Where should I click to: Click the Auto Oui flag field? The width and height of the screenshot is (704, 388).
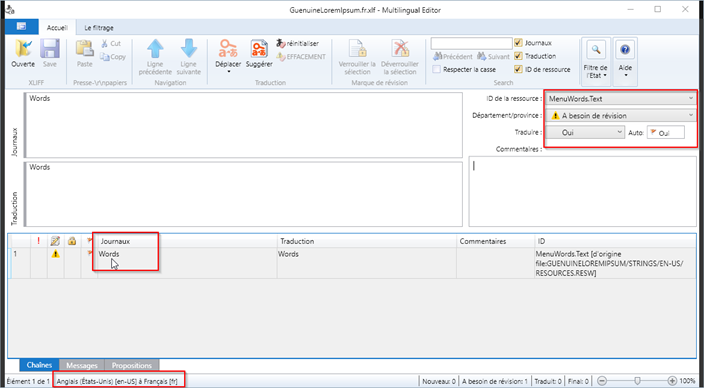tap(666, 133)
